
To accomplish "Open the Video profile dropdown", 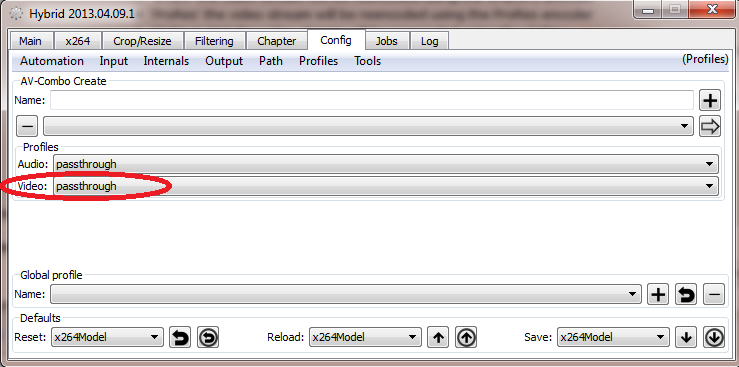I will [386, 186].
